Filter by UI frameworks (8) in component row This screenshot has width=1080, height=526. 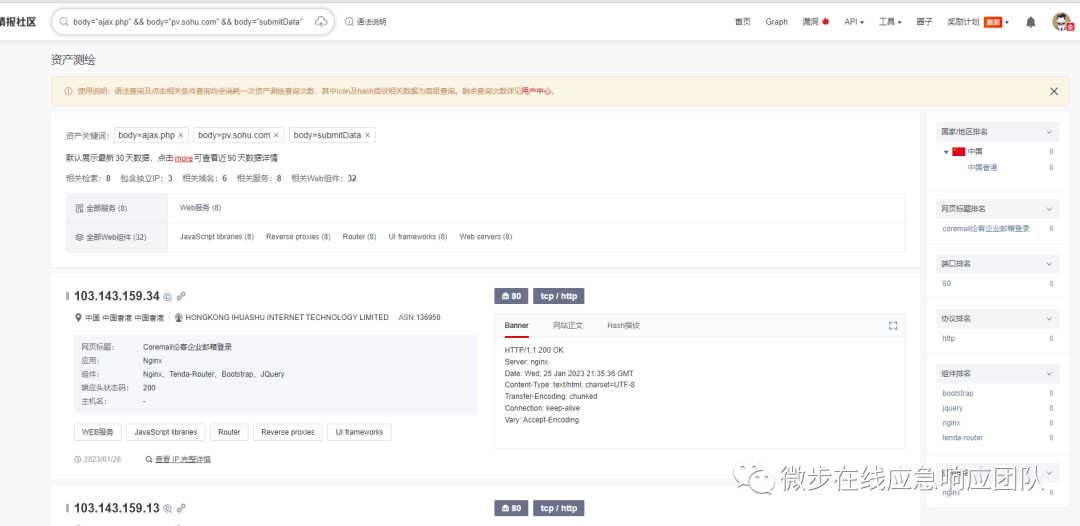pos(417,236)
